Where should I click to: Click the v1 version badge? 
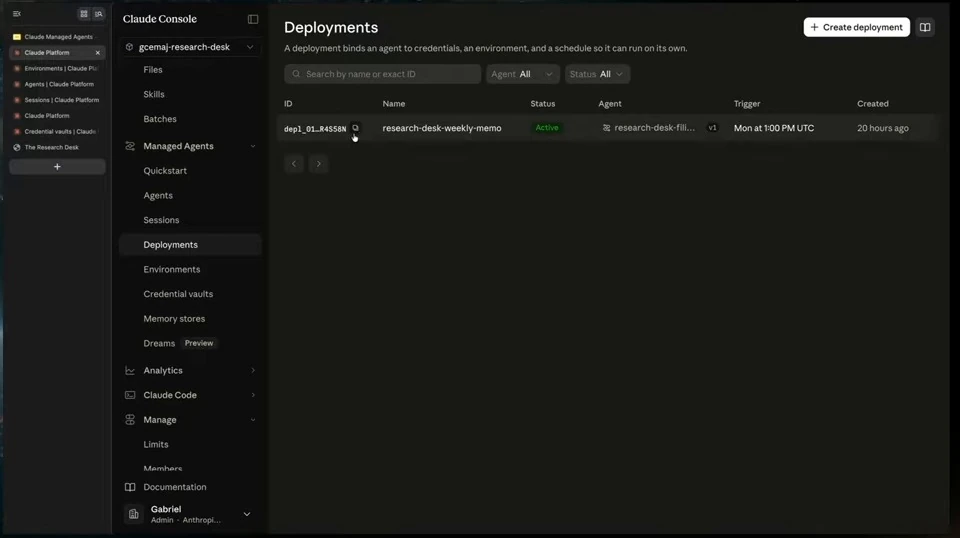coord(712,128)
